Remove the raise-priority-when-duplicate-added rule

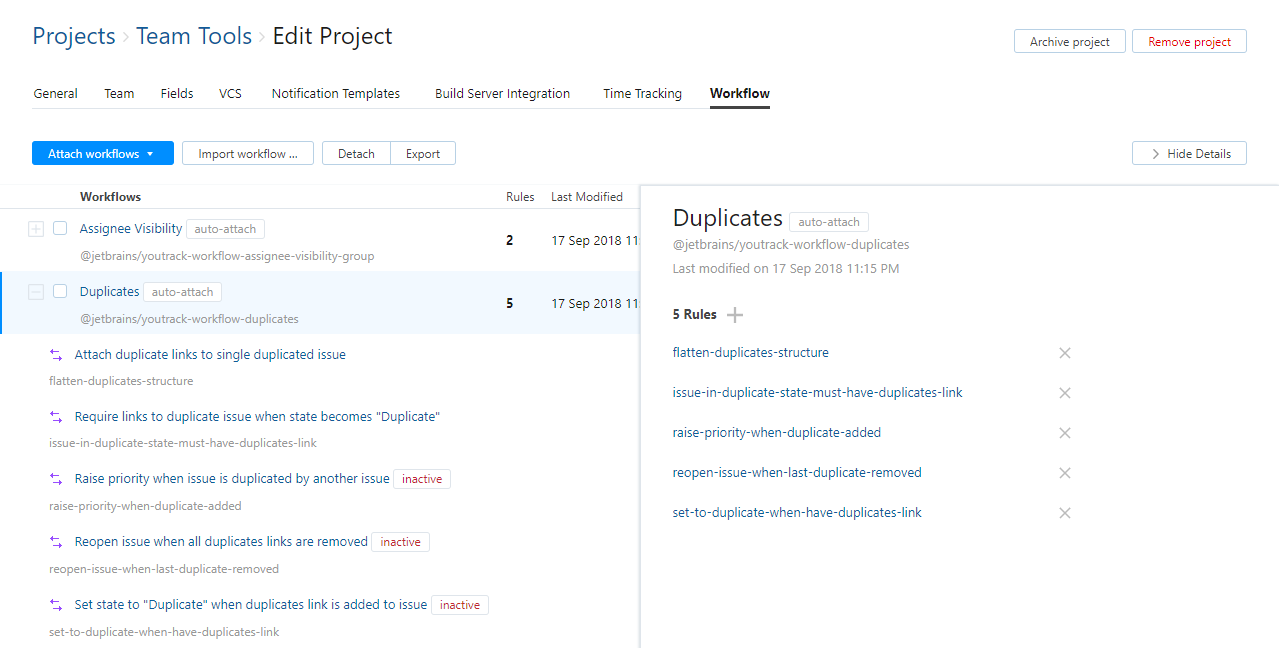[1065, 433]
